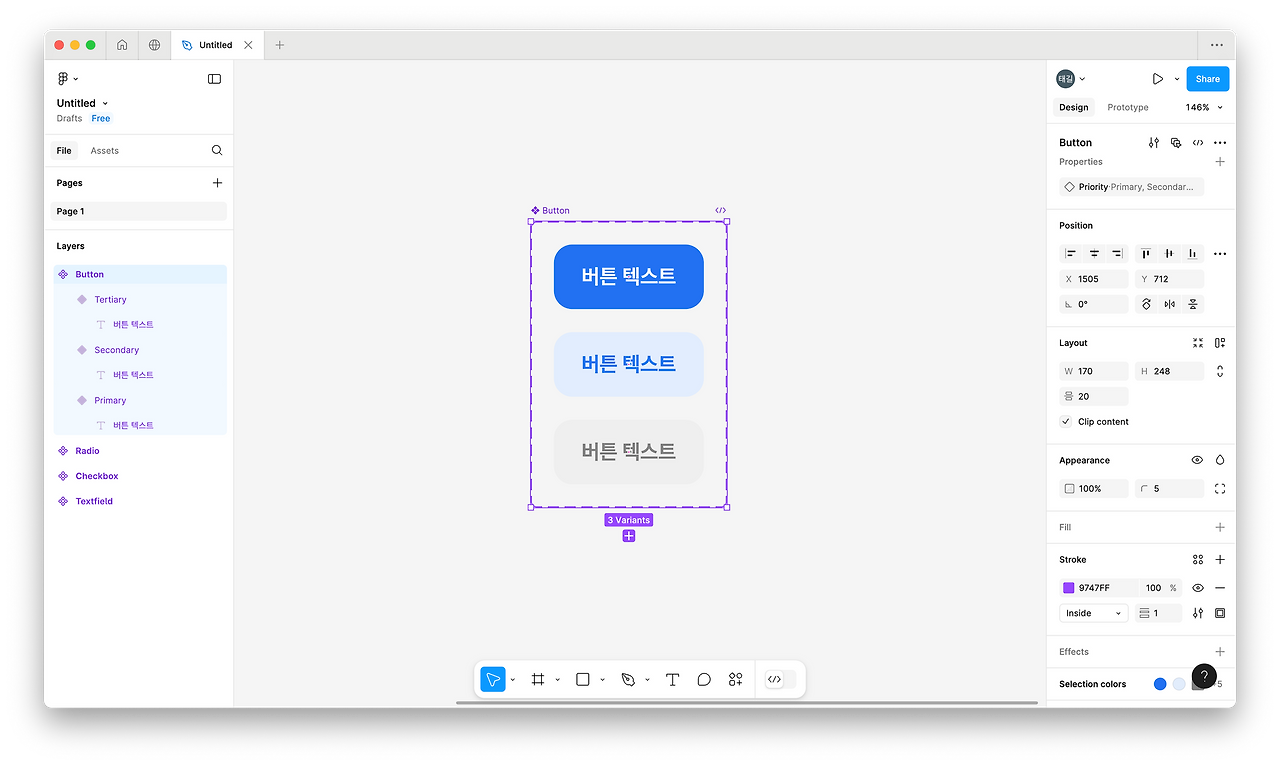Click the collapse-layout icon in Layout
This screenshot has width=1280, height=766.
pos(1198,343)
